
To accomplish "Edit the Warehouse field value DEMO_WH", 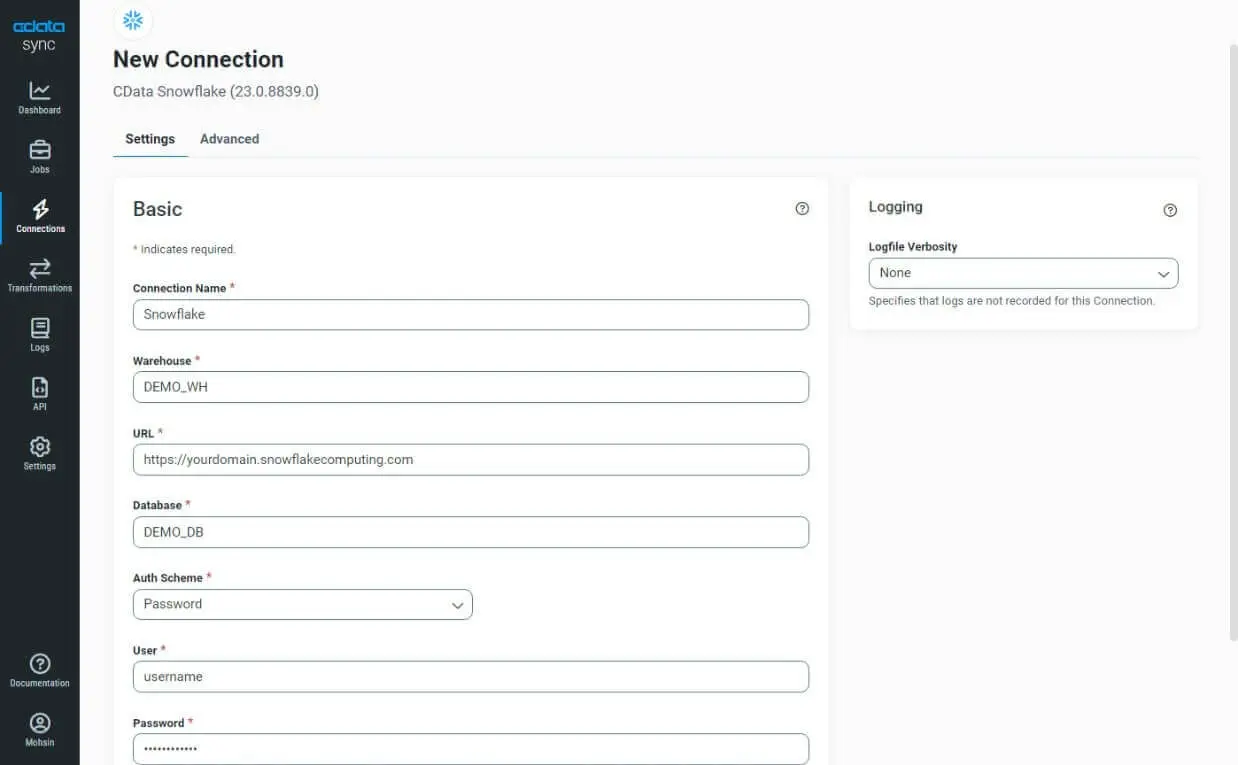I will pyautogui.click(x=470, y=387).
